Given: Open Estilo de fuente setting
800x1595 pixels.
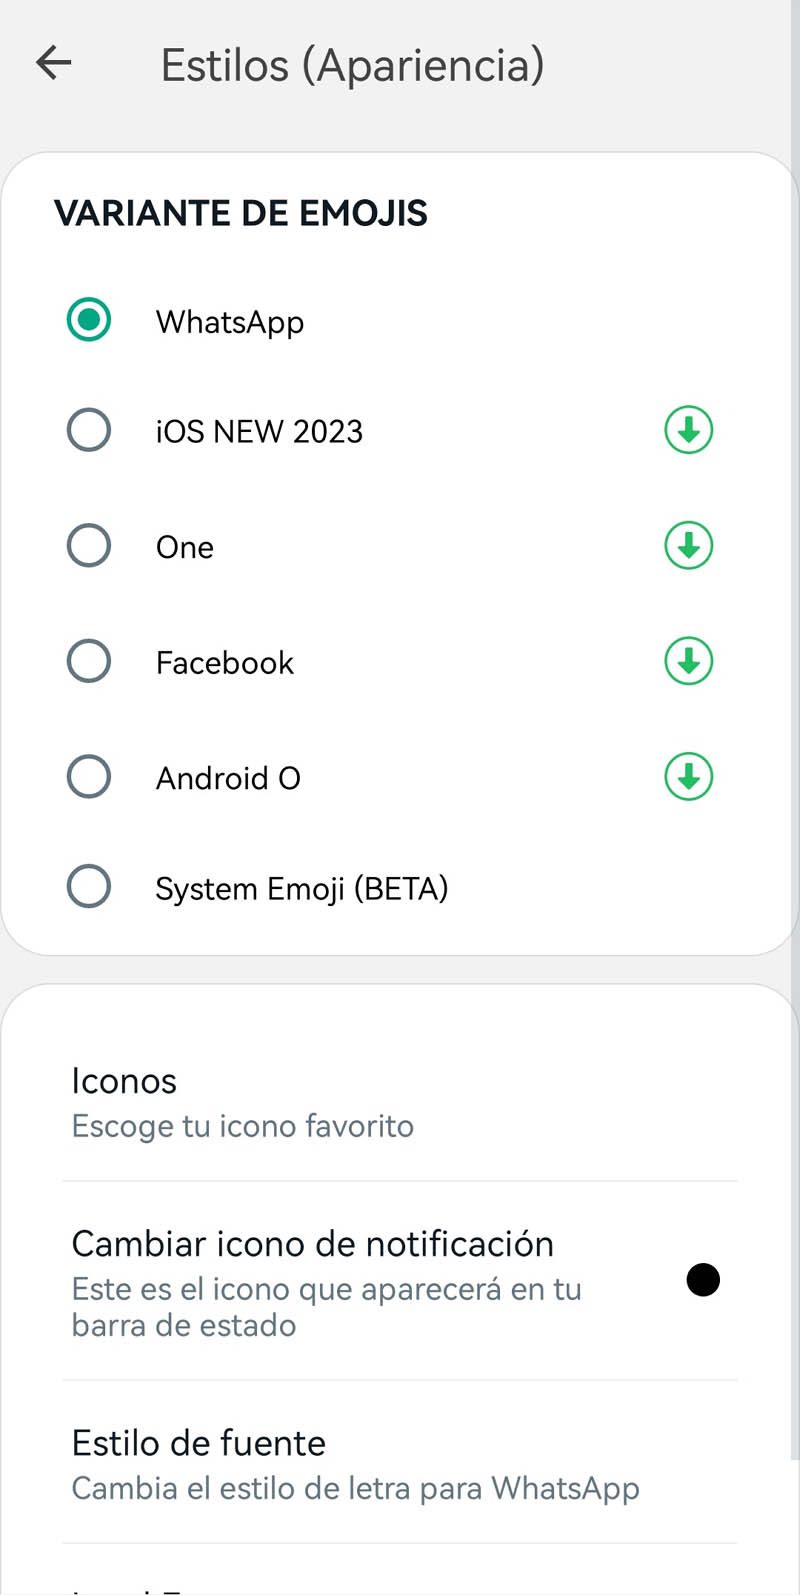Looking at the screenshot, I should pyautogui.click(x=199, y=1443).
